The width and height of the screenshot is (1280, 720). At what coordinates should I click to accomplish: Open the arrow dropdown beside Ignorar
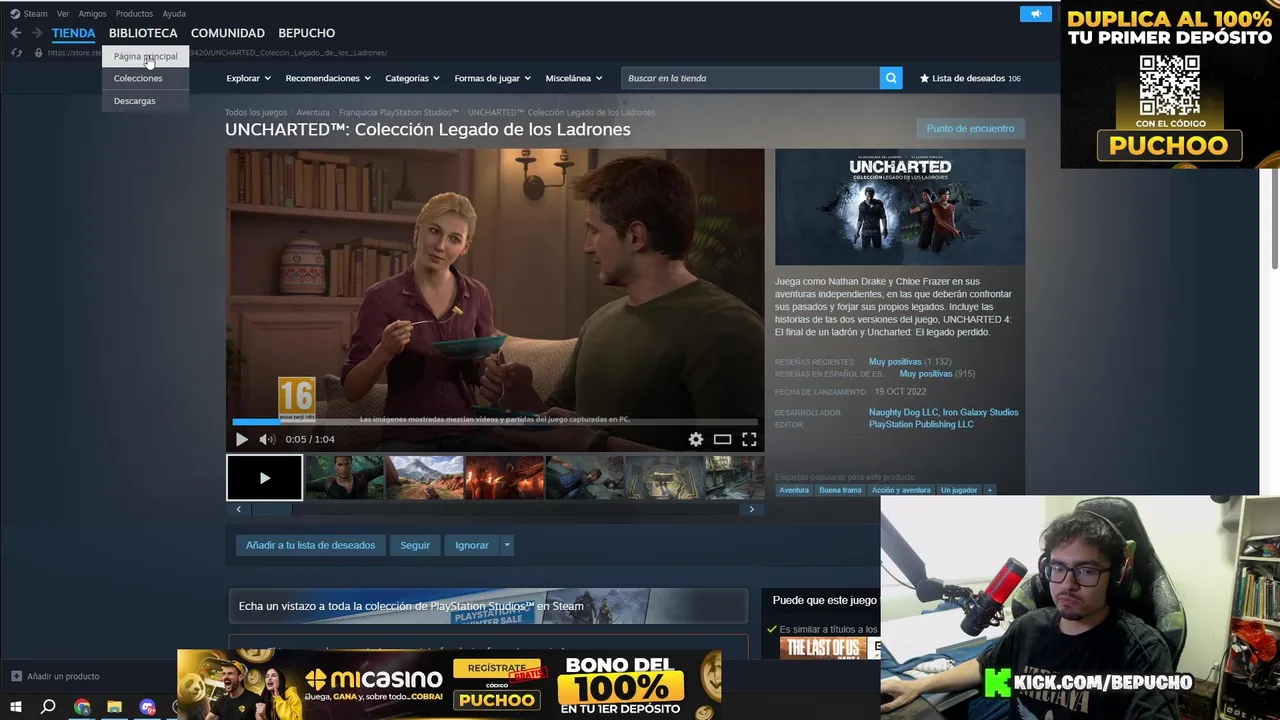(507, 545)
